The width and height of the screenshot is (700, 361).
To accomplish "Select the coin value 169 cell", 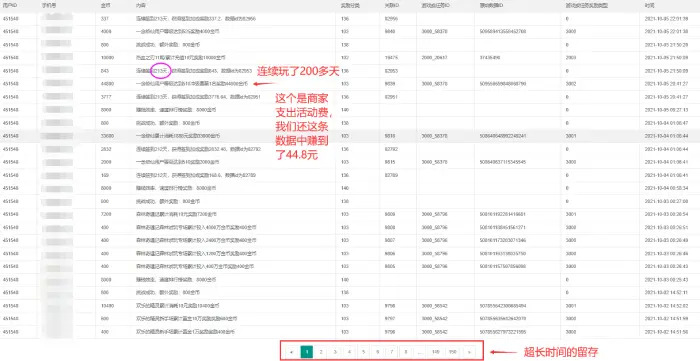I will 104,175.
